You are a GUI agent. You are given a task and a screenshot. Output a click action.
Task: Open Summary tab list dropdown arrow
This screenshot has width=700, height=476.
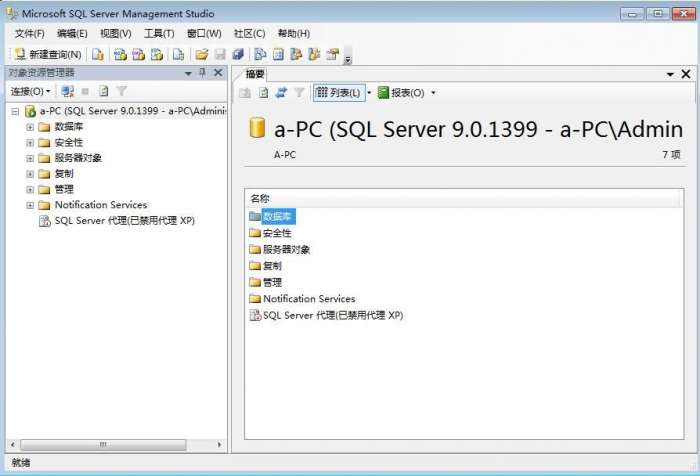tap(670, 75)
